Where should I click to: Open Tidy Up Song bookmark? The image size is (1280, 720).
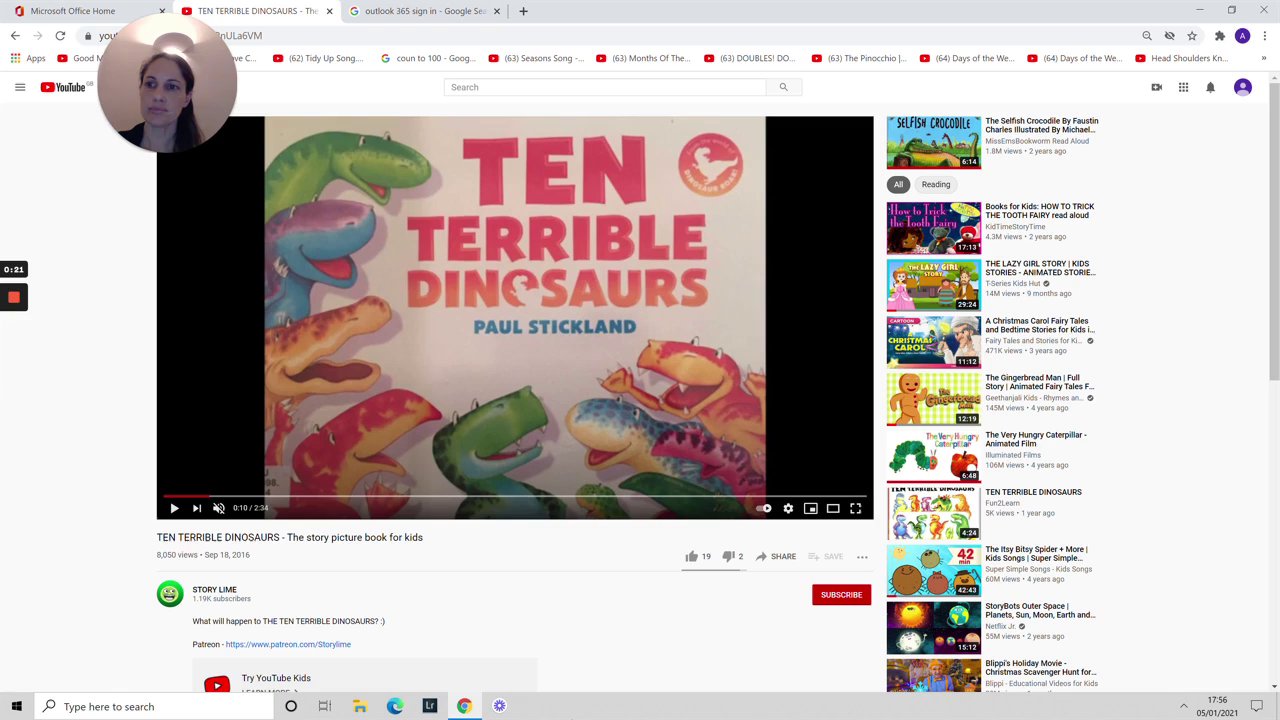(318, 58)
